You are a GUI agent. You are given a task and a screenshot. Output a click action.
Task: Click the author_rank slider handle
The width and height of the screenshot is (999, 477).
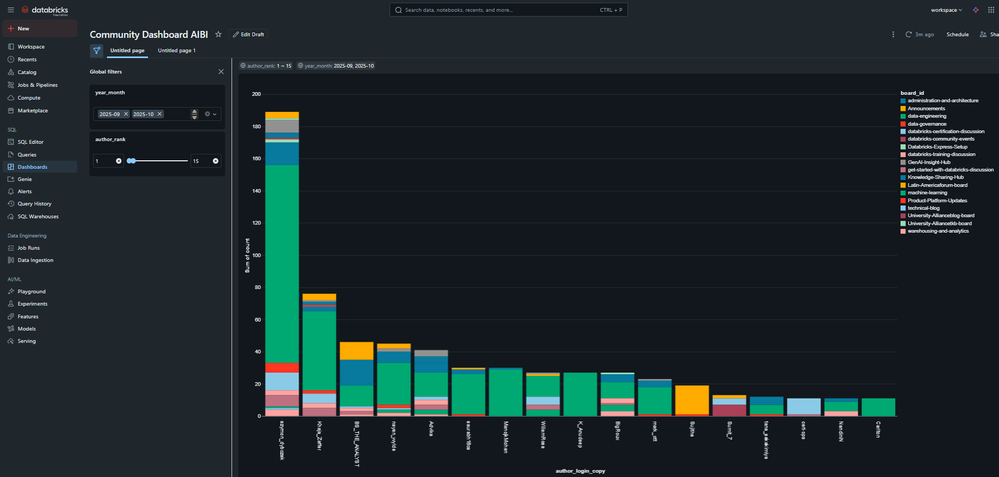point(131,160)
